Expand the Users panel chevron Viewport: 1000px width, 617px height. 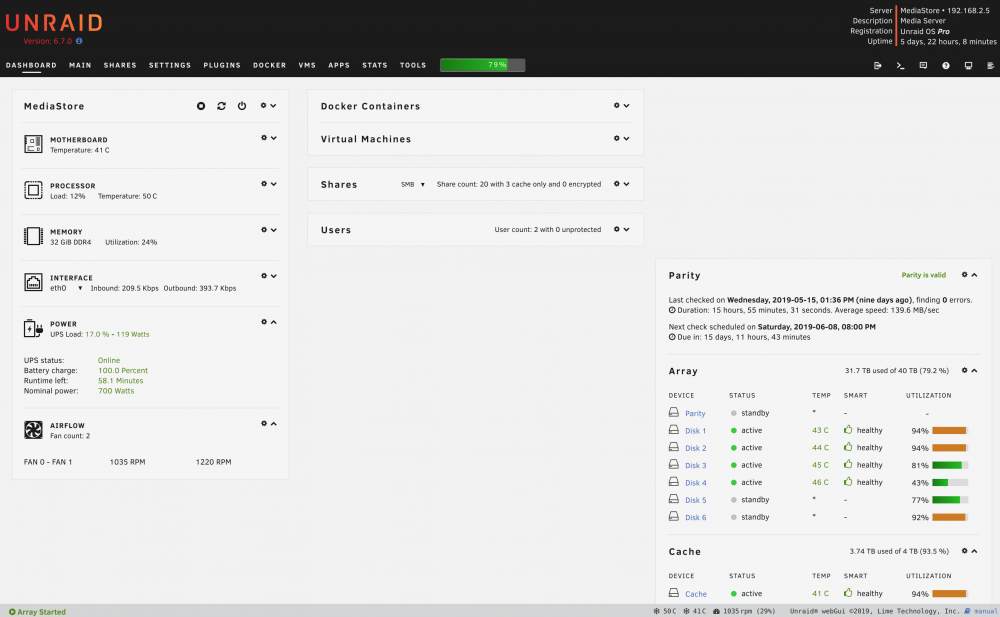pos(627,229)
